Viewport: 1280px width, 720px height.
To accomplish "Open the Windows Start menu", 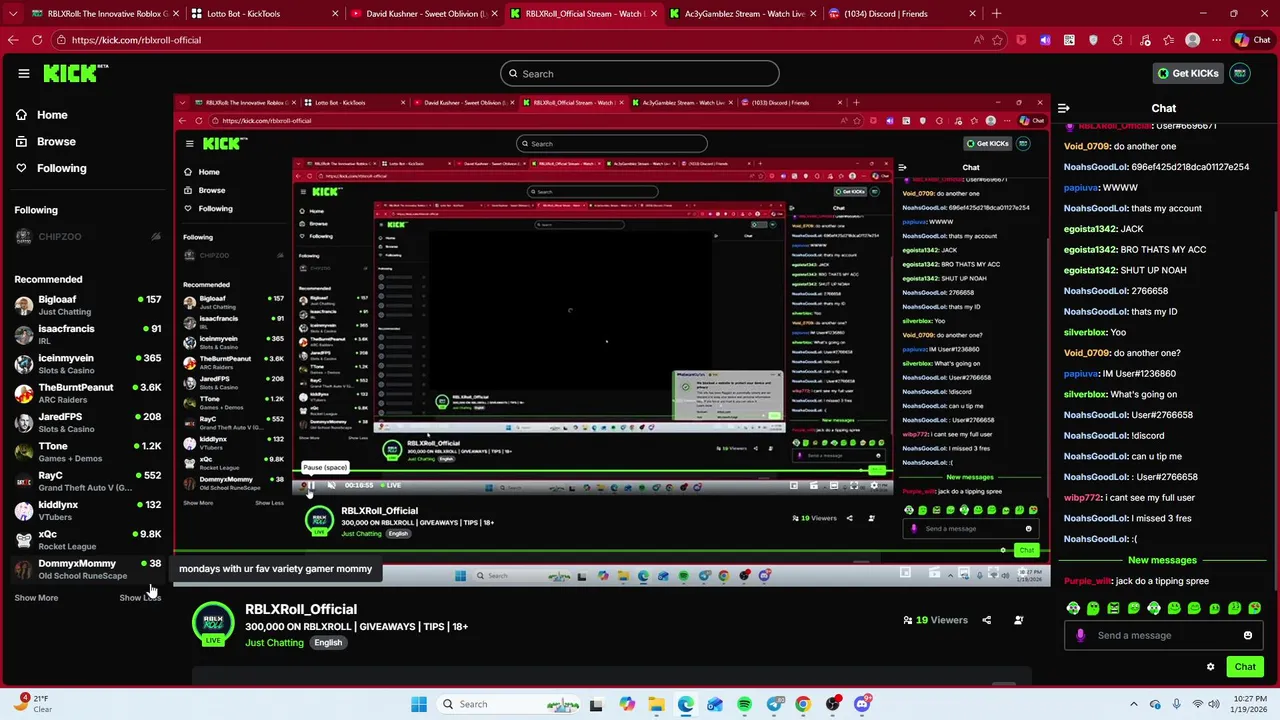I will click(419, 704).
